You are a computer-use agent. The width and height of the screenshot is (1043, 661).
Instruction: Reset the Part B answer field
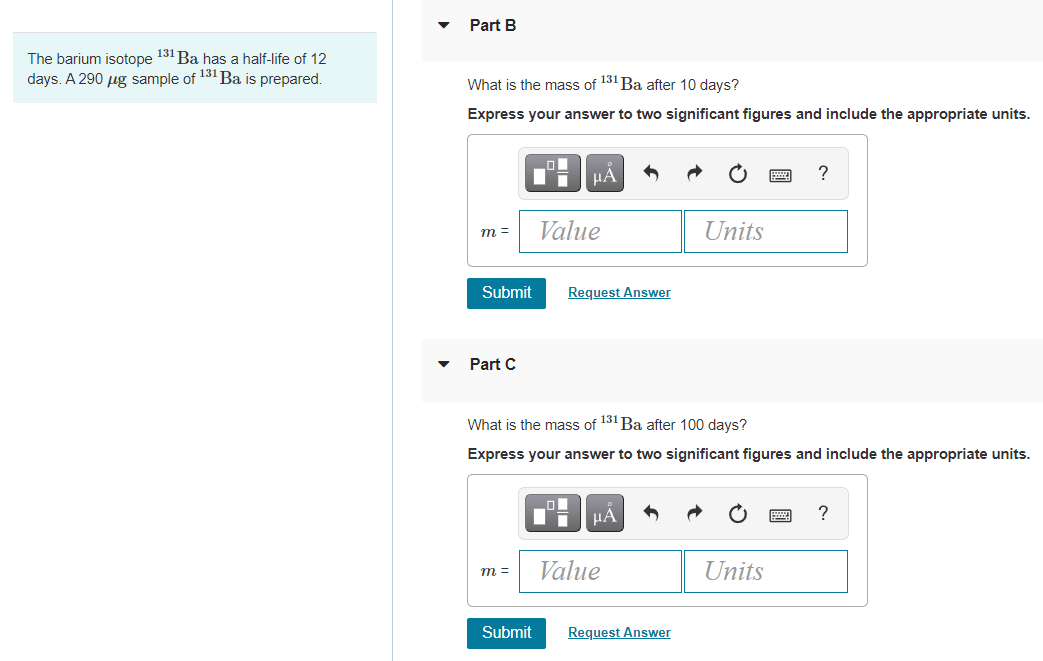click(x=737, y=172)
